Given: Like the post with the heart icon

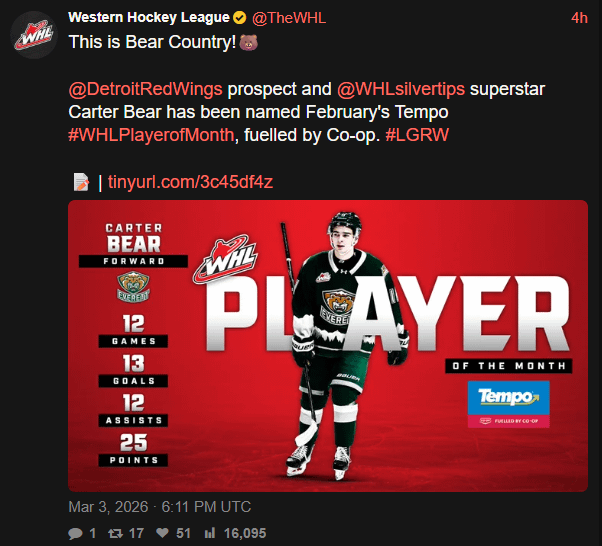Looking at the screenshot, I should pyautogui.click(x=162, y=533).
